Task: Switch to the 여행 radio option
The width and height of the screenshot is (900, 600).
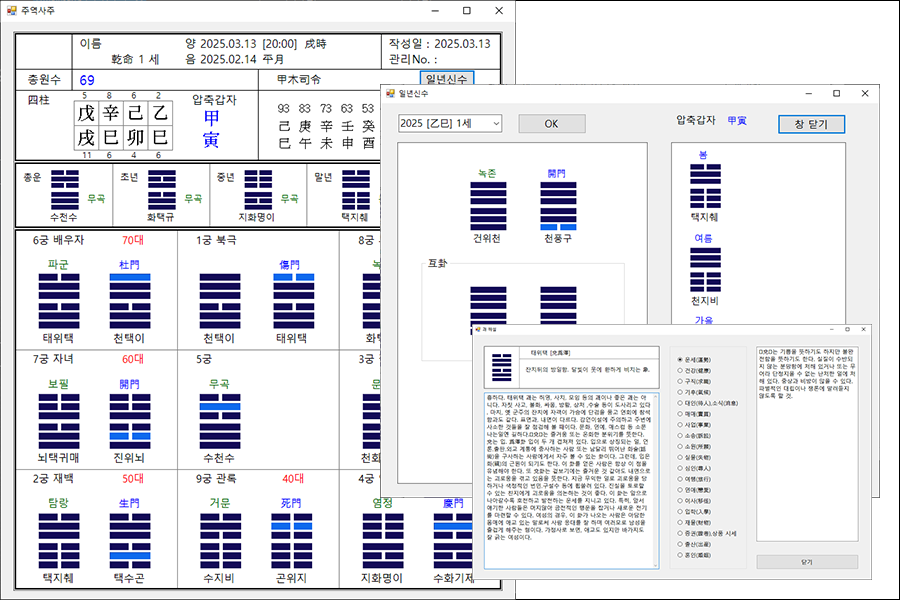Action: tap(681, 478)
